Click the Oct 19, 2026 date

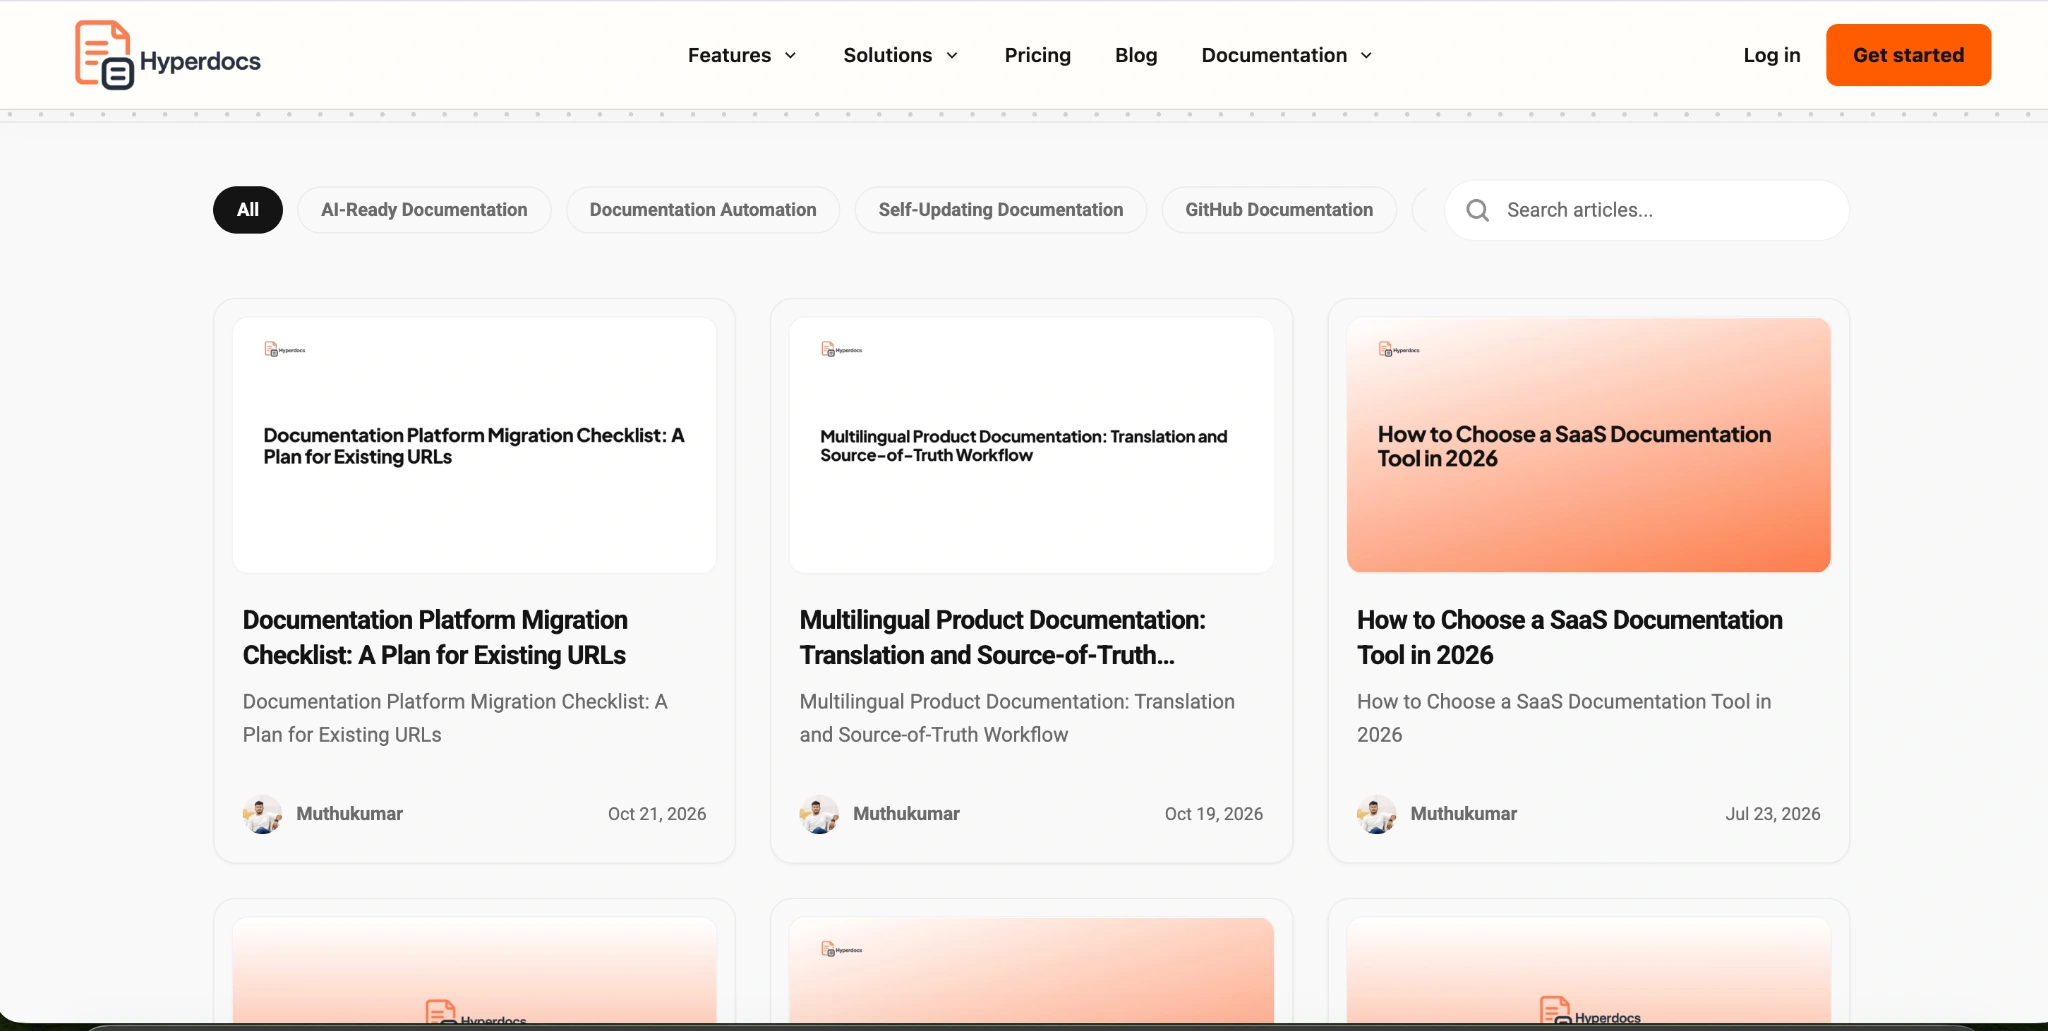pos(1213,814)
